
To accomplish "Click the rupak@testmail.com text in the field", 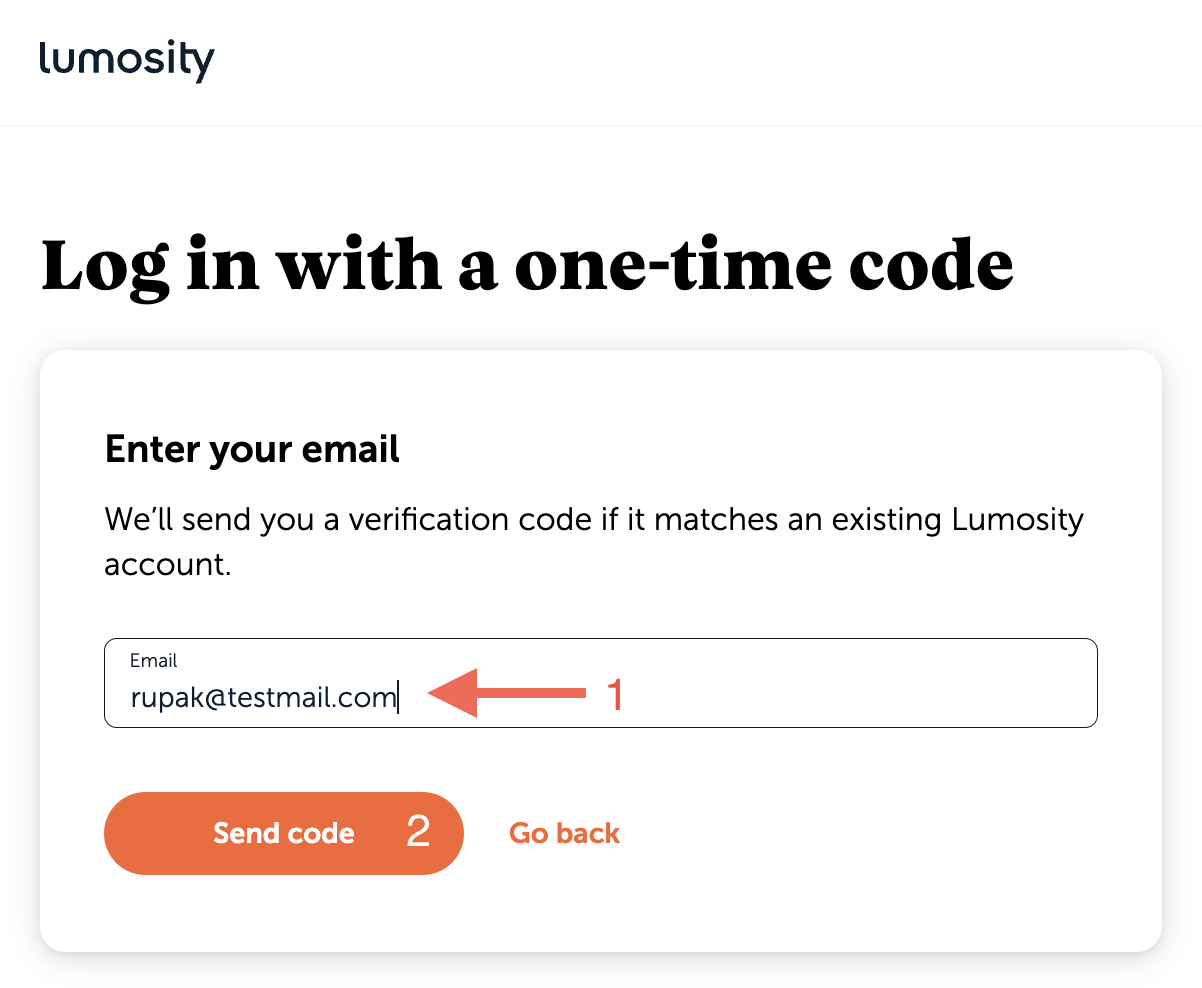I will [263, 697].
